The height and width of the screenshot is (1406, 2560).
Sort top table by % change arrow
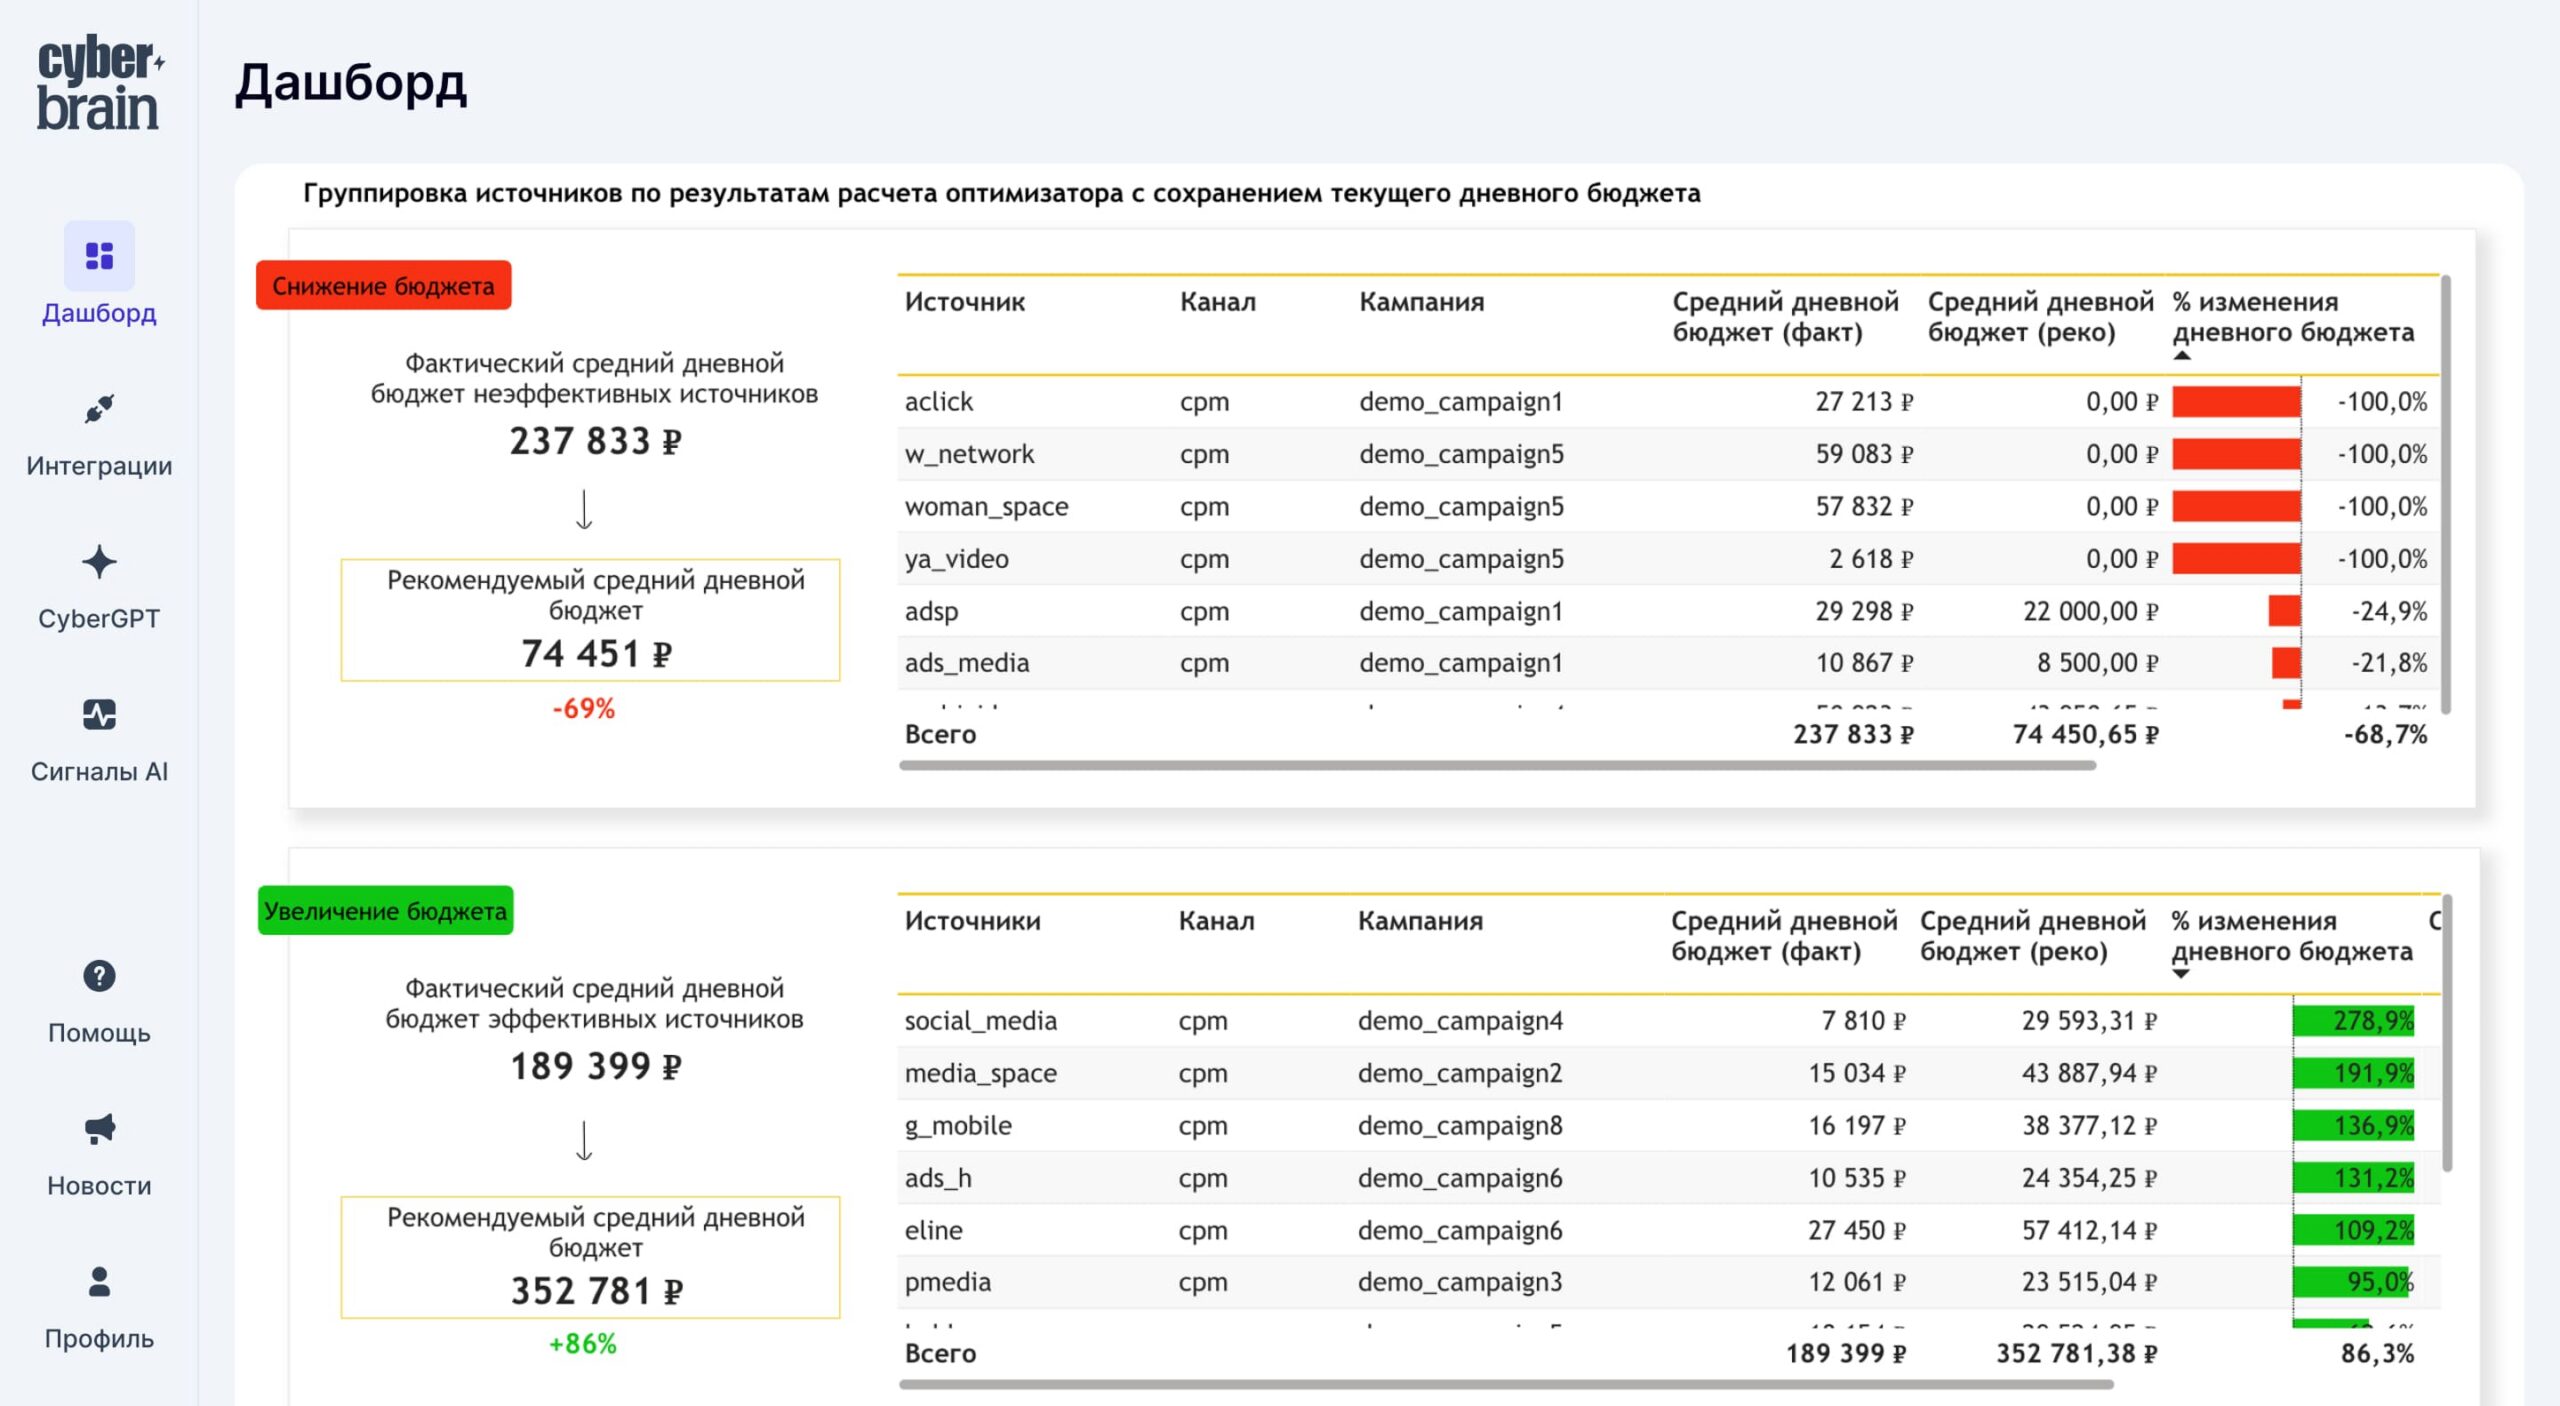[x=2182, y=356]
